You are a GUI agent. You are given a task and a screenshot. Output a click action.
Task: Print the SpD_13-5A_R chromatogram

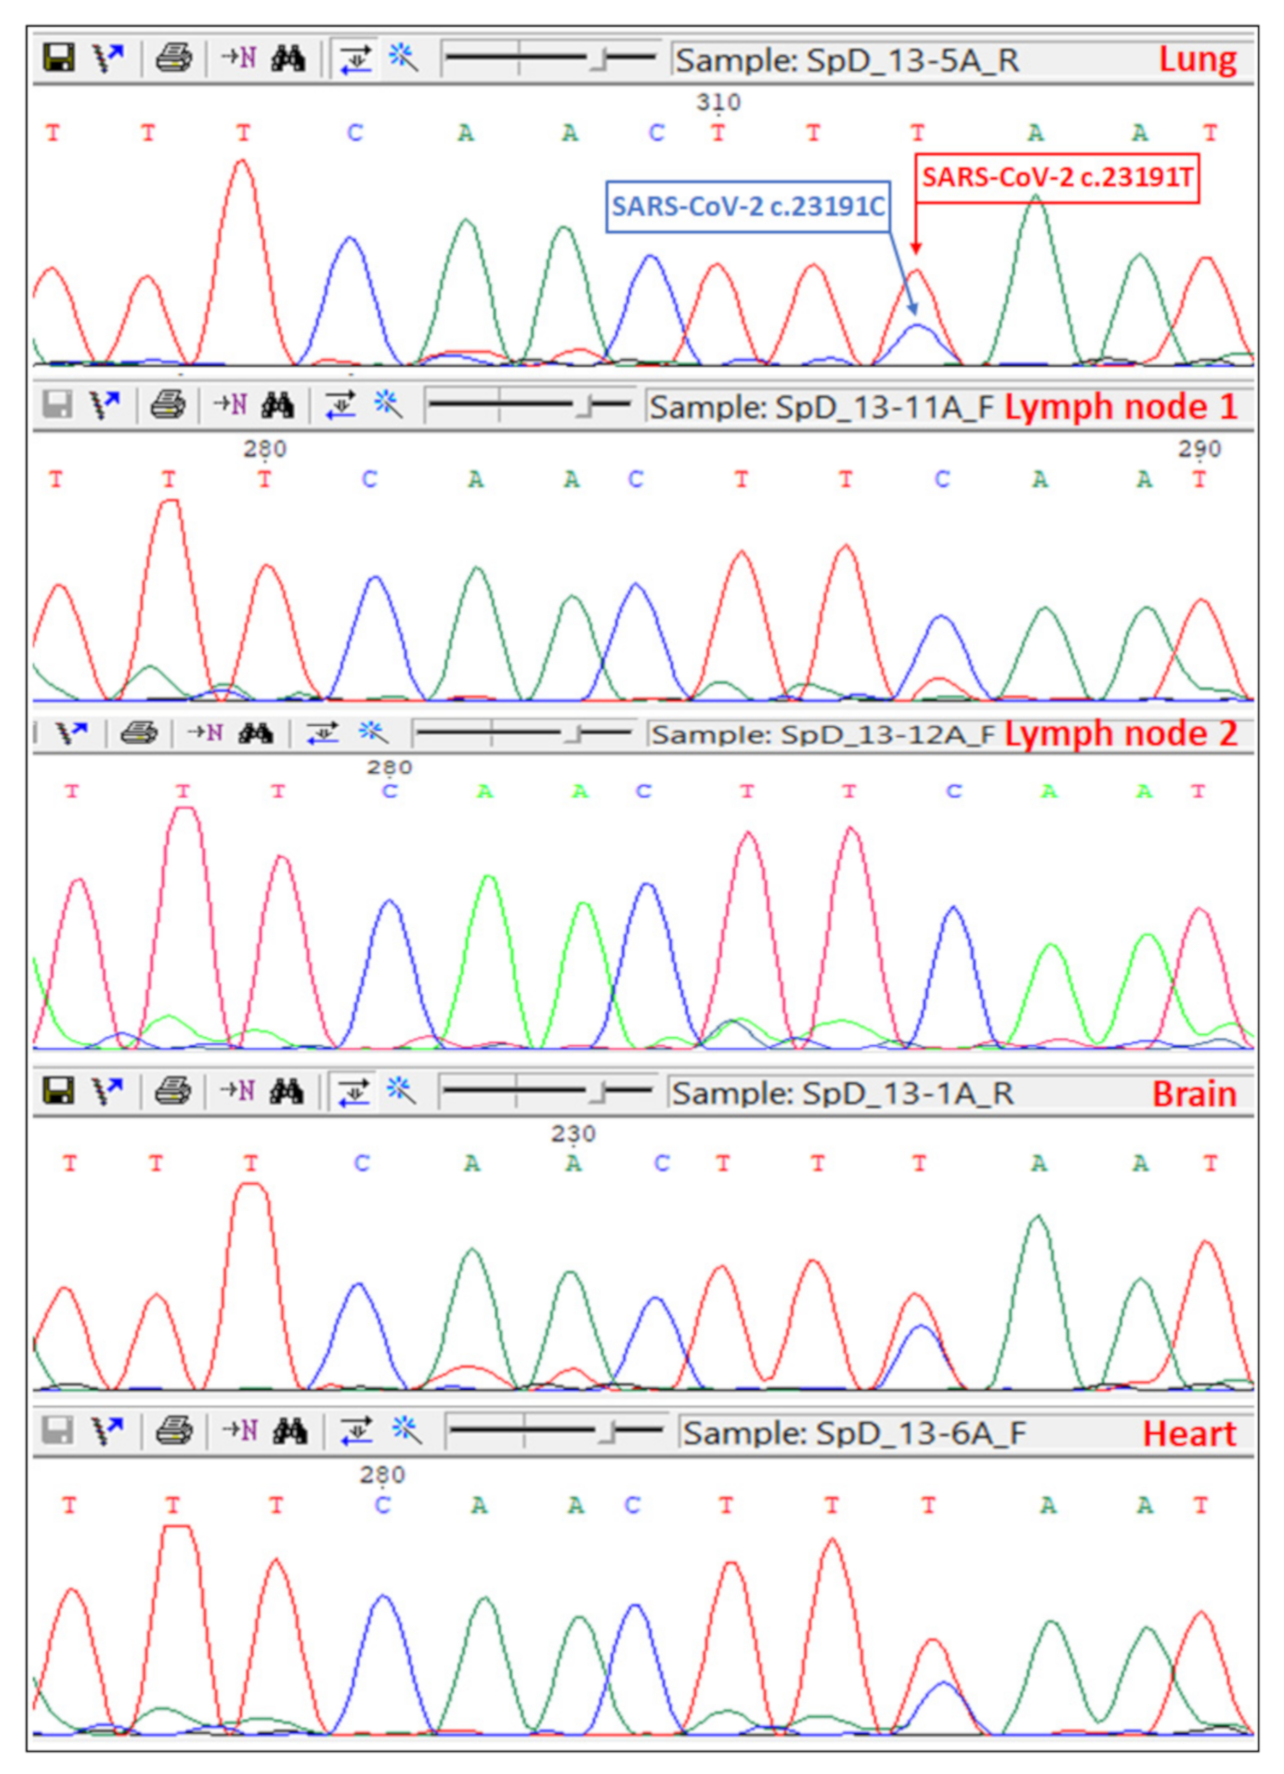[x=174, y=58]
